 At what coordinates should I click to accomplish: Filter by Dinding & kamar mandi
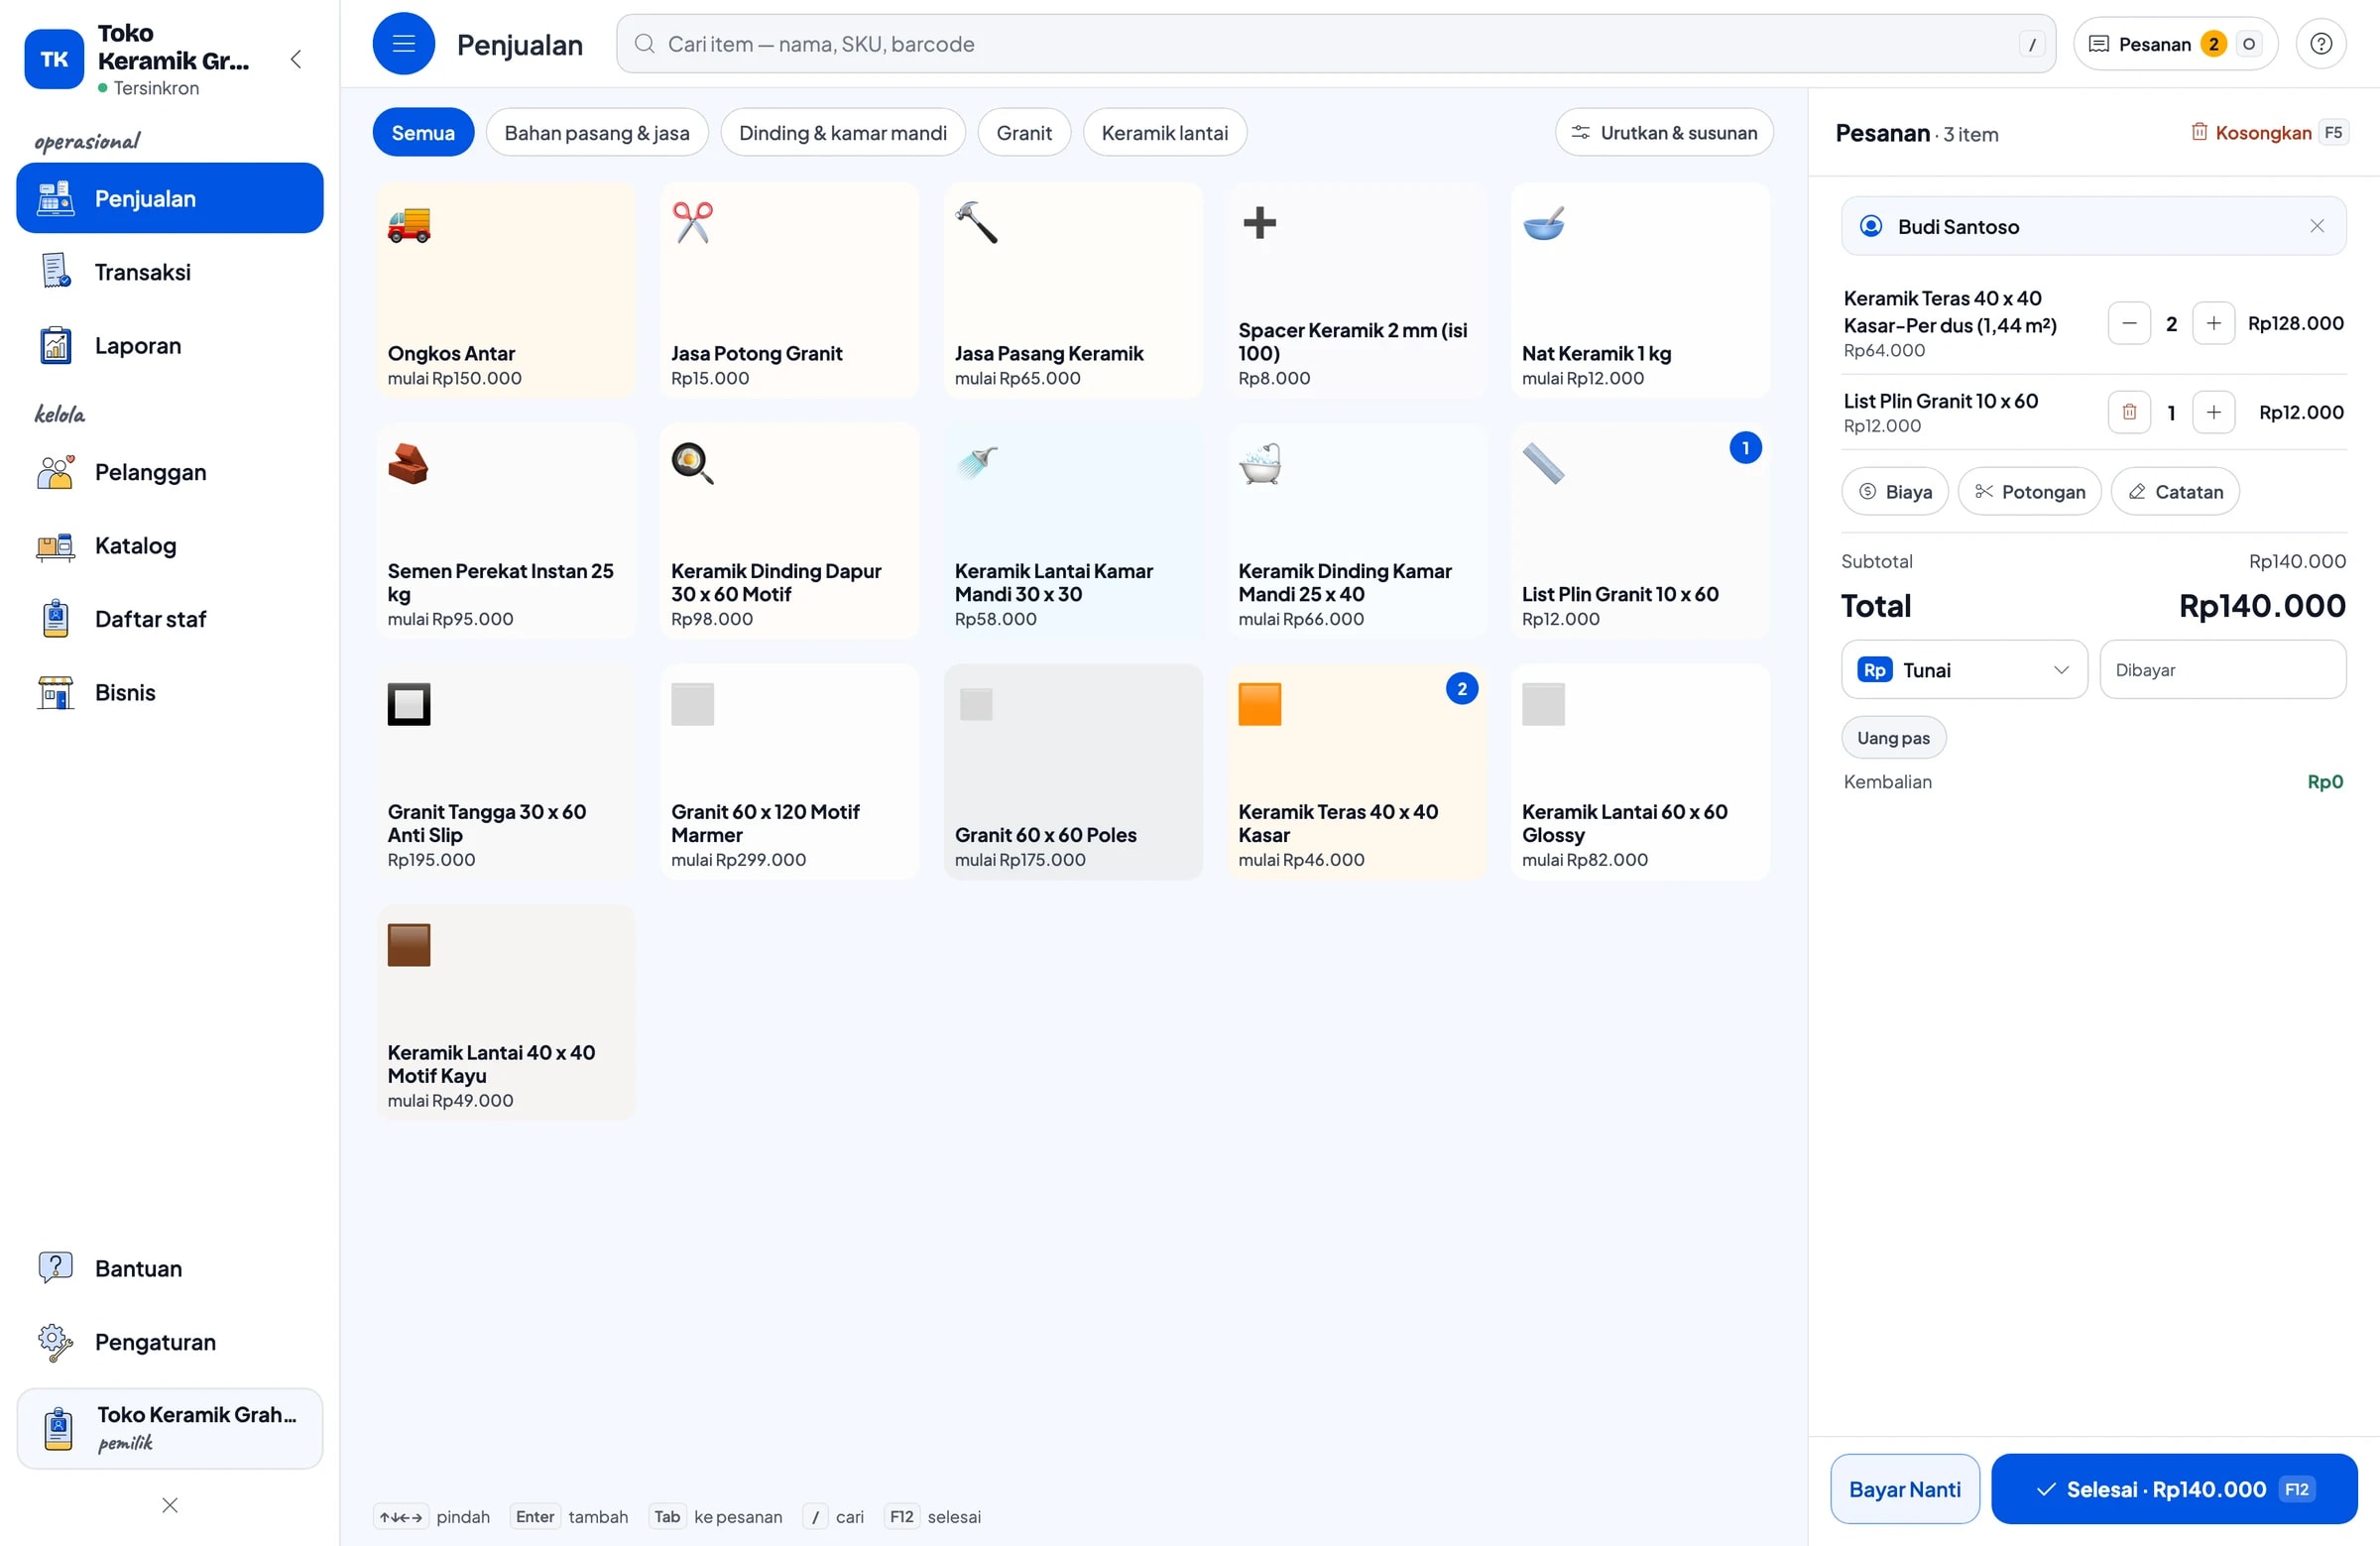pyautogui.click(x=842, y=133)
